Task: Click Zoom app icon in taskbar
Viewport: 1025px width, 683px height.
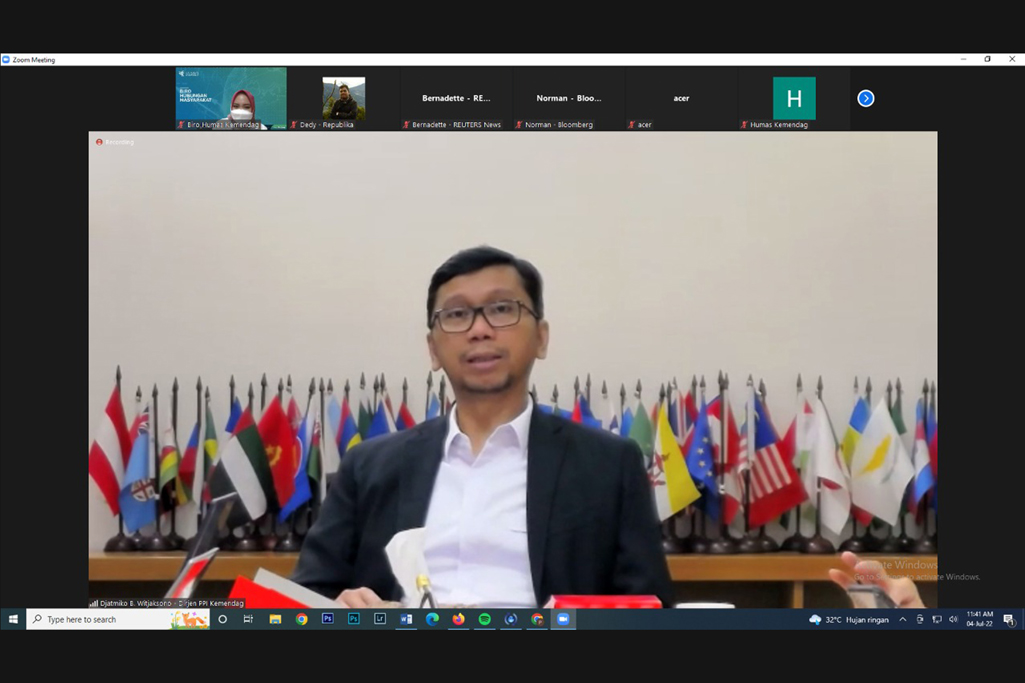Action: [x=563, y=619]
